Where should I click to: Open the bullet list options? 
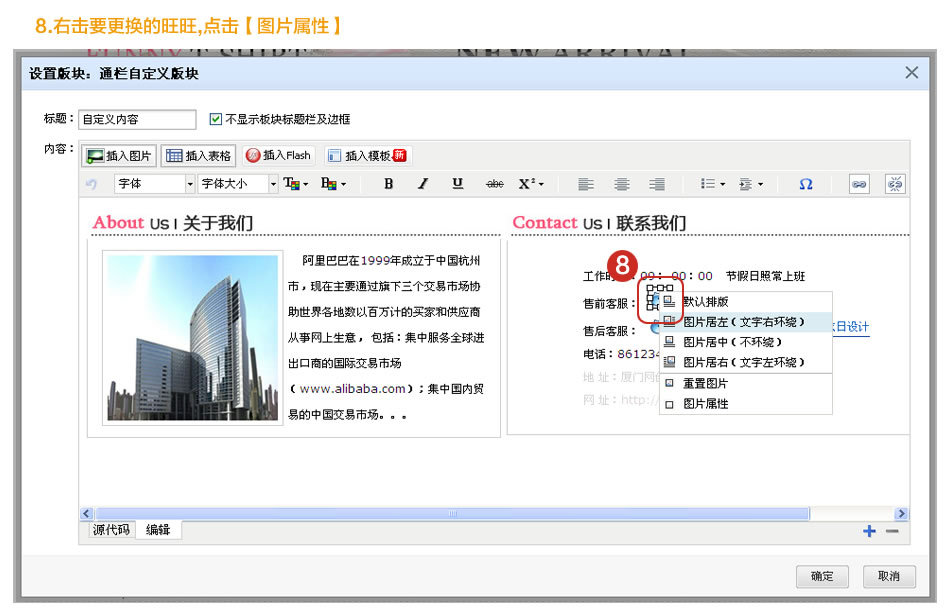click(x=713, y=184)
